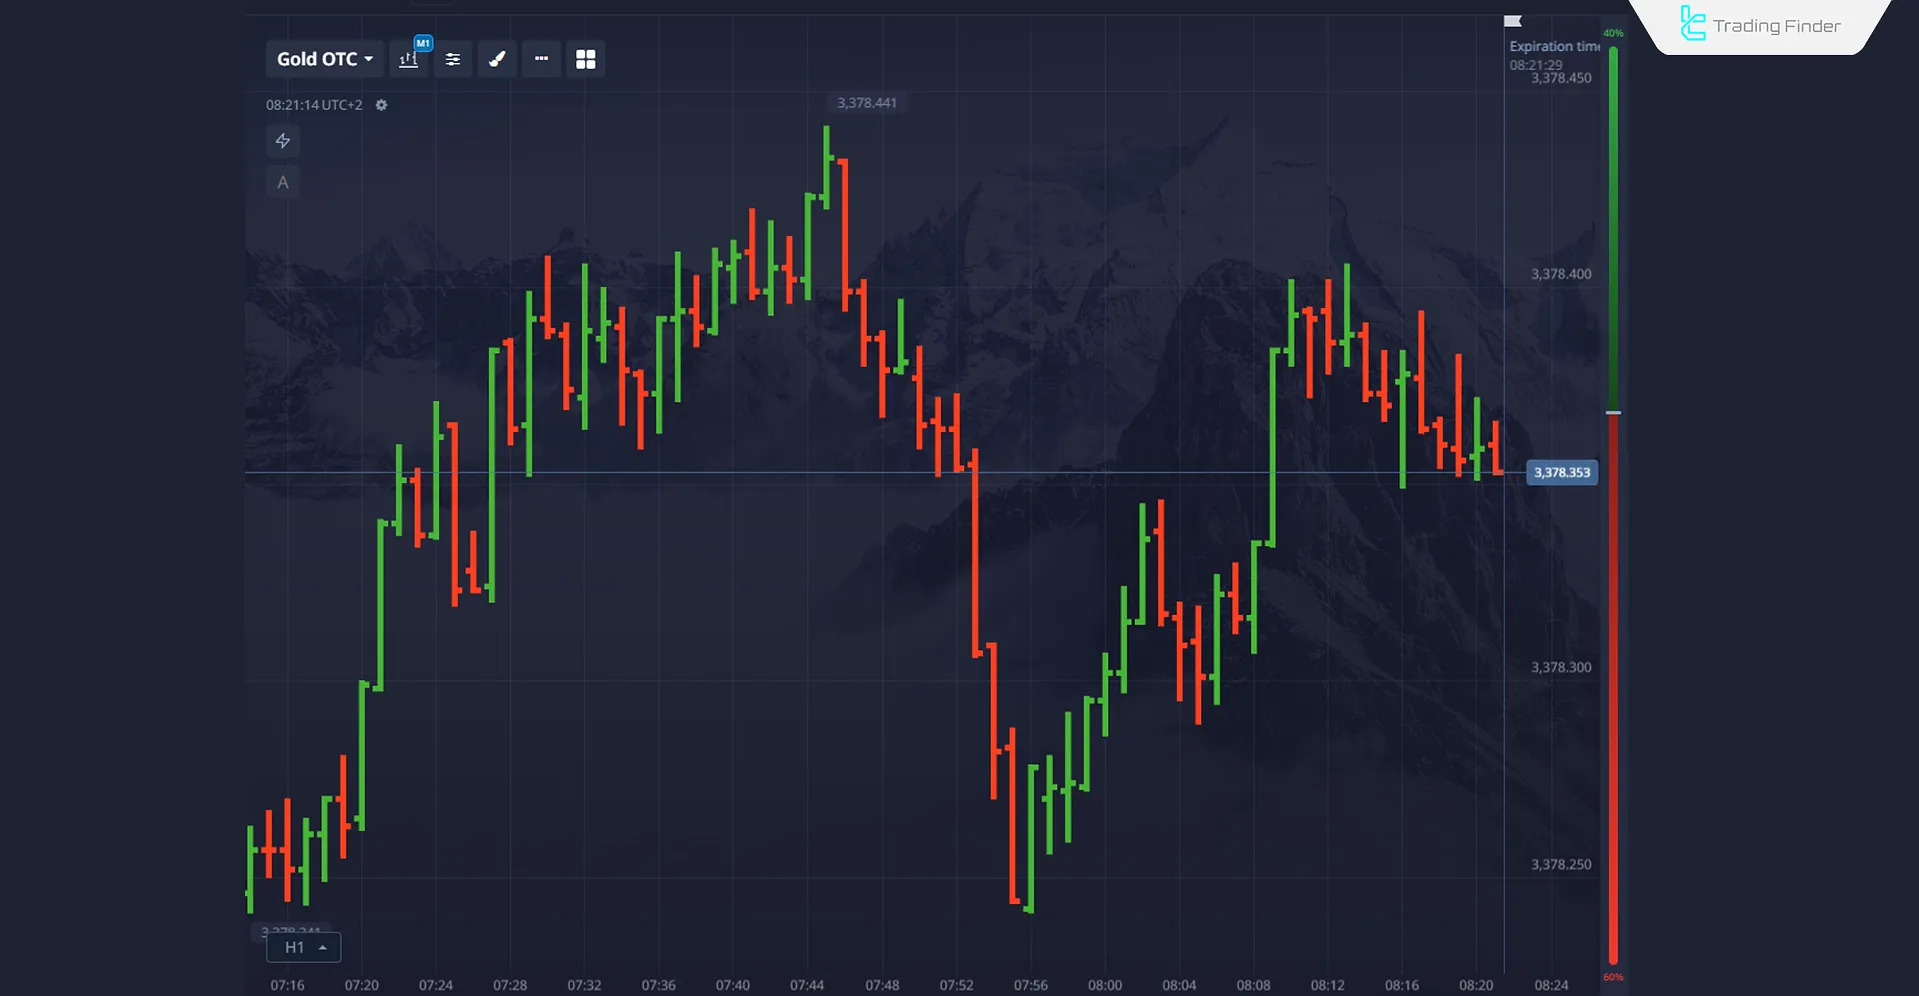Click the 07:44 time axis label
Image resolution: width=1919 pixels, height=996 pixels.
807,985
